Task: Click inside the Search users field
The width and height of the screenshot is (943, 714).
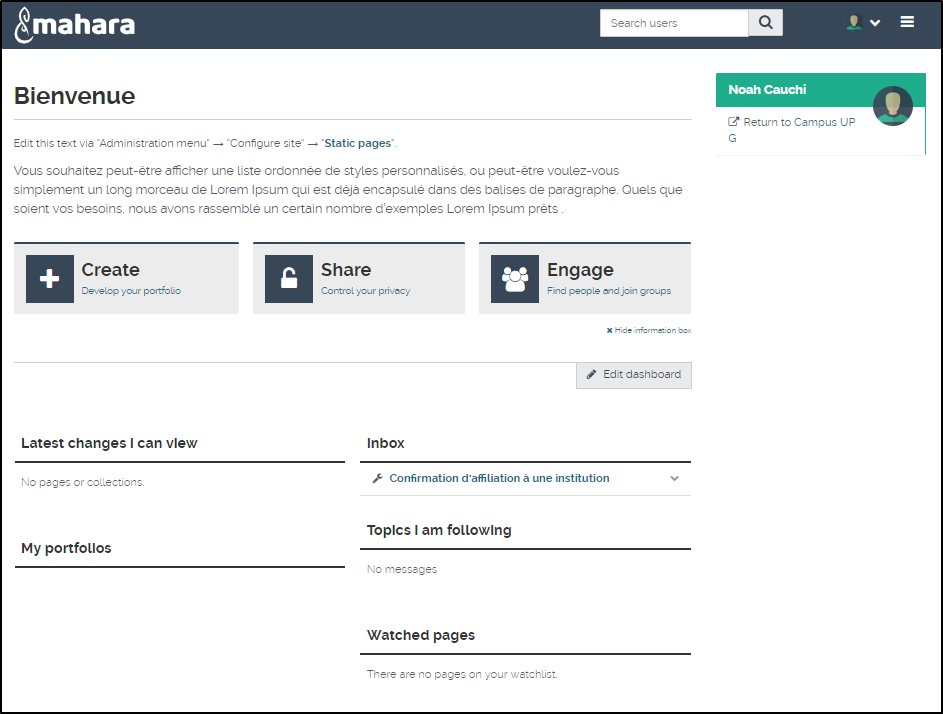Action: point(673,23)
